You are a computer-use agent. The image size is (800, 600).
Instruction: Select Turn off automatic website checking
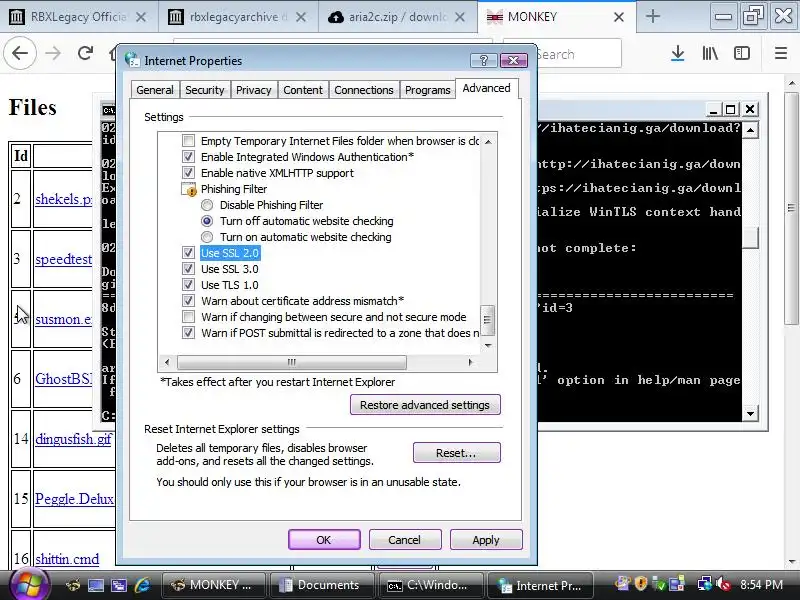(207, 221)
